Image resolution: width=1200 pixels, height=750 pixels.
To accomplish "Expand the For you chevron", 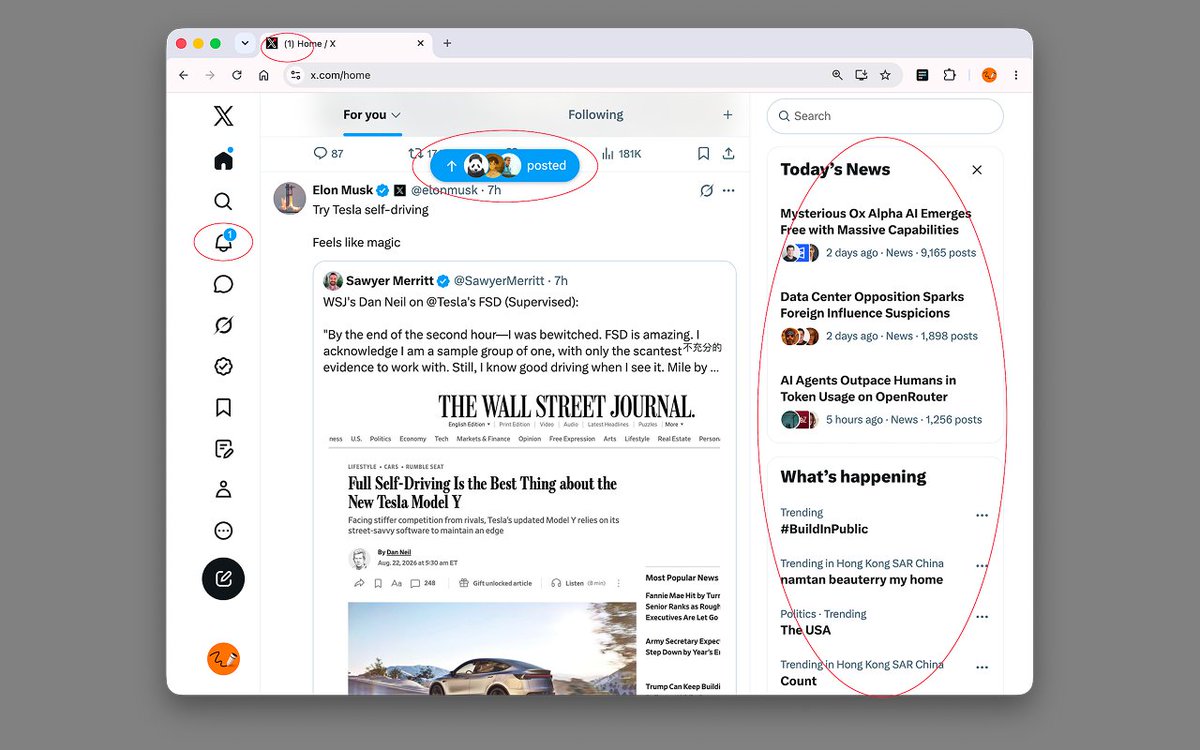I will tap(396, 115).
